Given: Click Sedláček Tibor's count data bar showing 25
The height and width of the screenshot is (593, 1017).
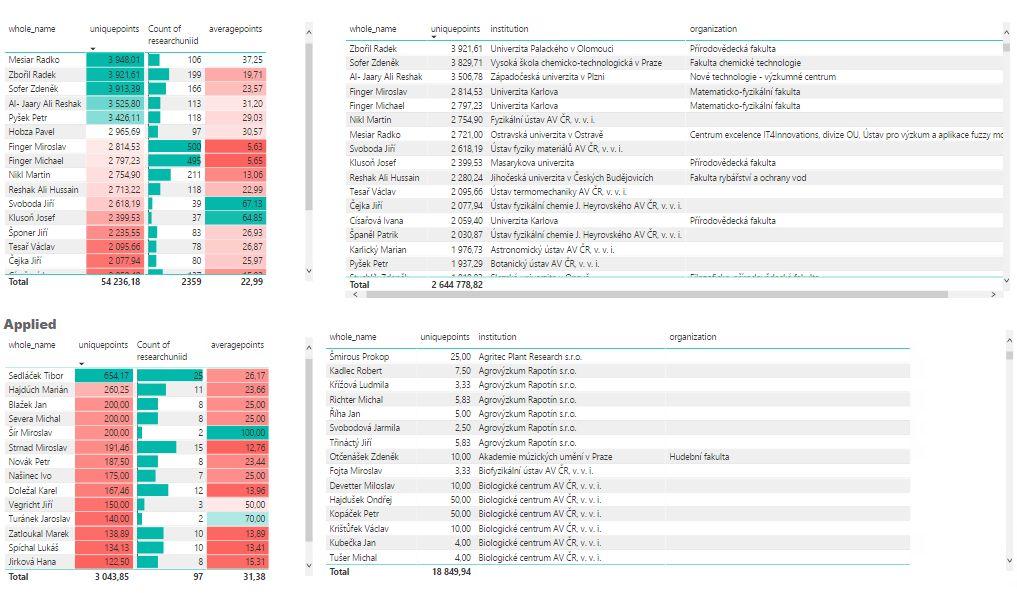Looking at the screenshot, I should pos(170,376).
